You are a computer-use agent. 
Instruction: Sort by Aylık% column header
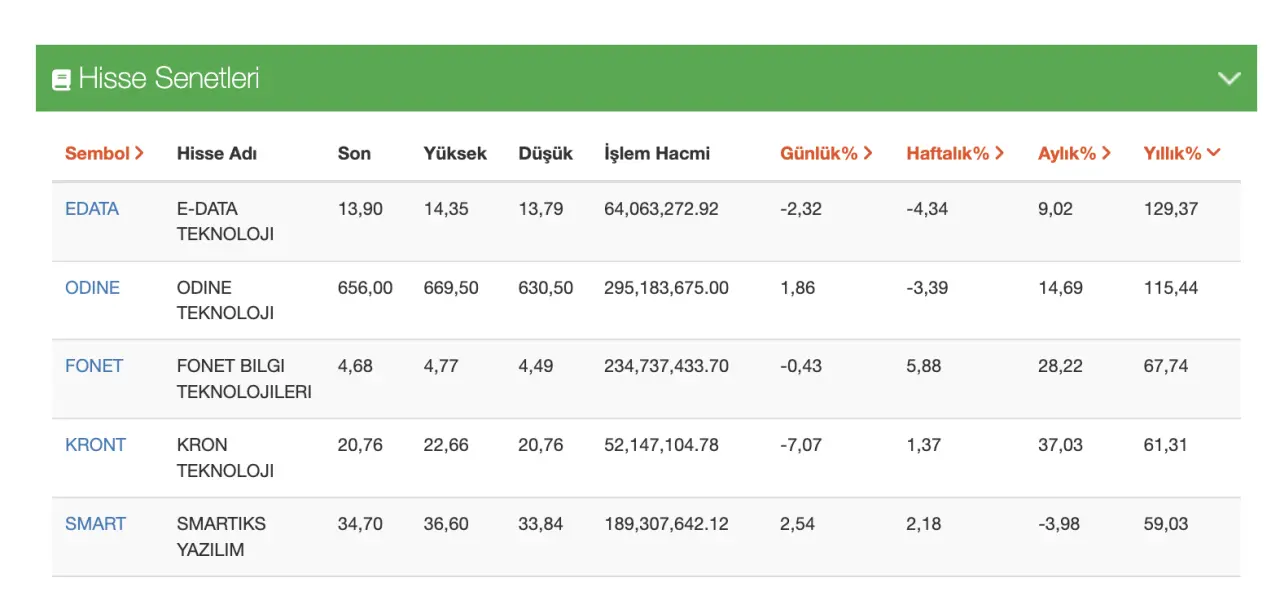(x=1074, y=153)
